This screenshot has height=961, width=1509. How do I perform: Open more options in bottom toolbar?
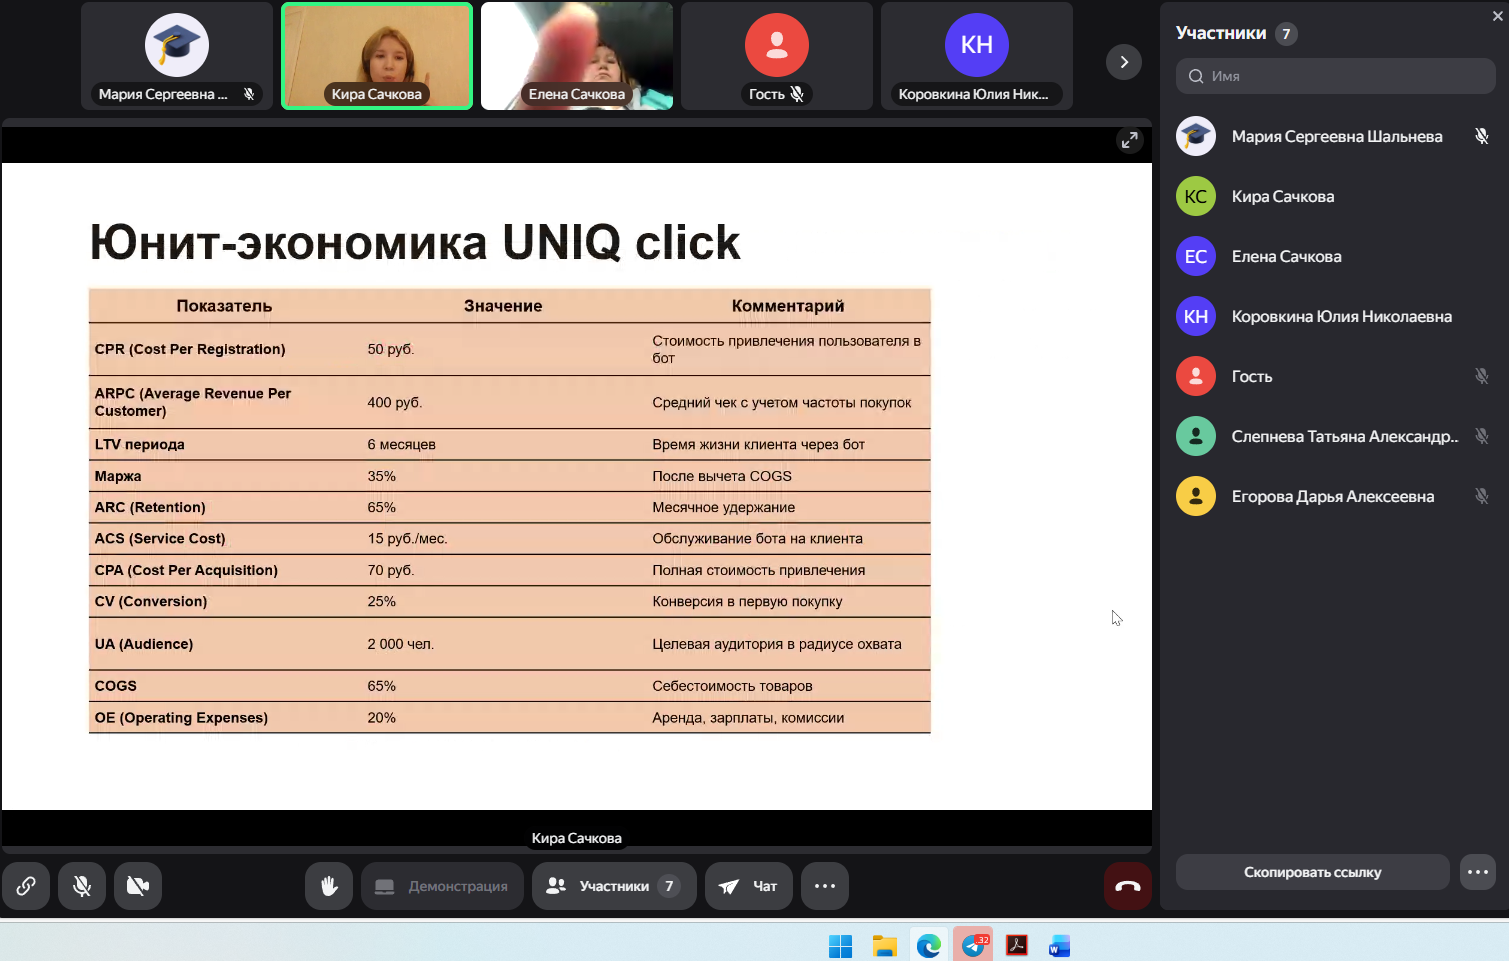[x=825, y=886]
